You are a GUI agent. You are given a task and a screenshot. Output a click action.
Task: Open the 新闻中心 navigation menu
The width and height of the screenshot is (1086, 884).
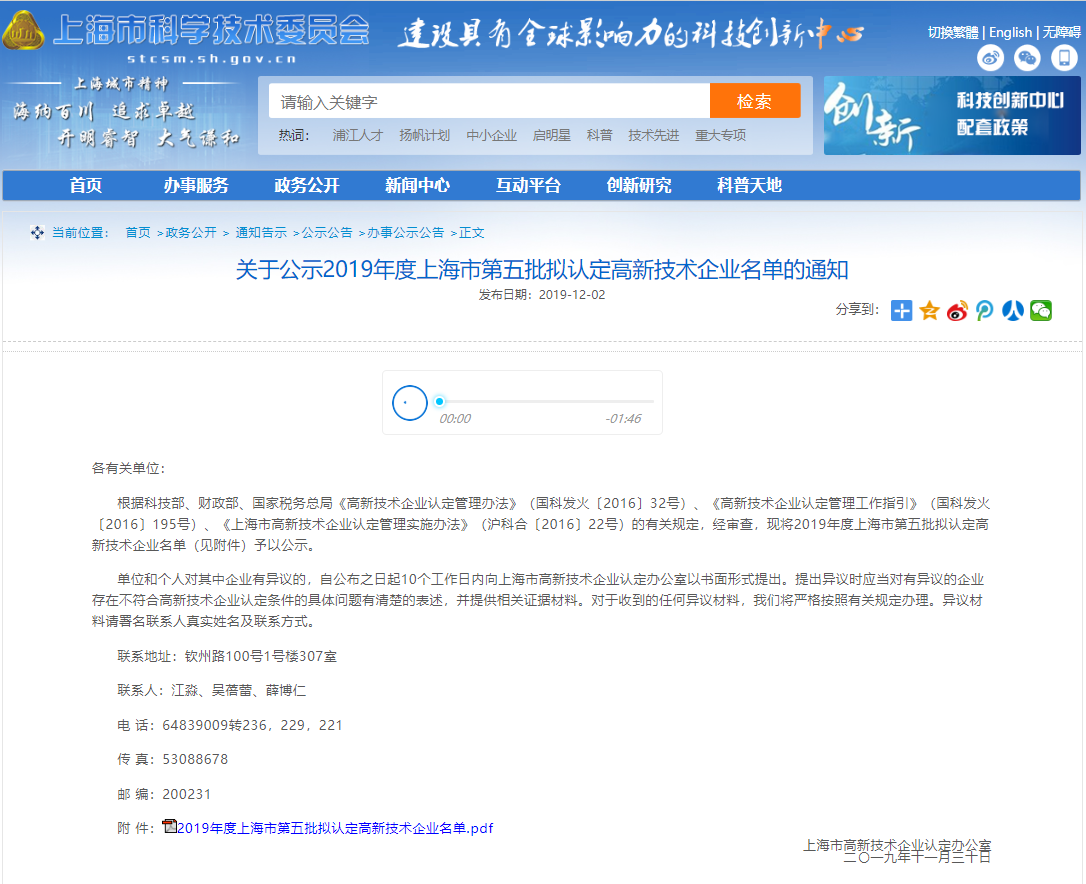coord(417,185)
